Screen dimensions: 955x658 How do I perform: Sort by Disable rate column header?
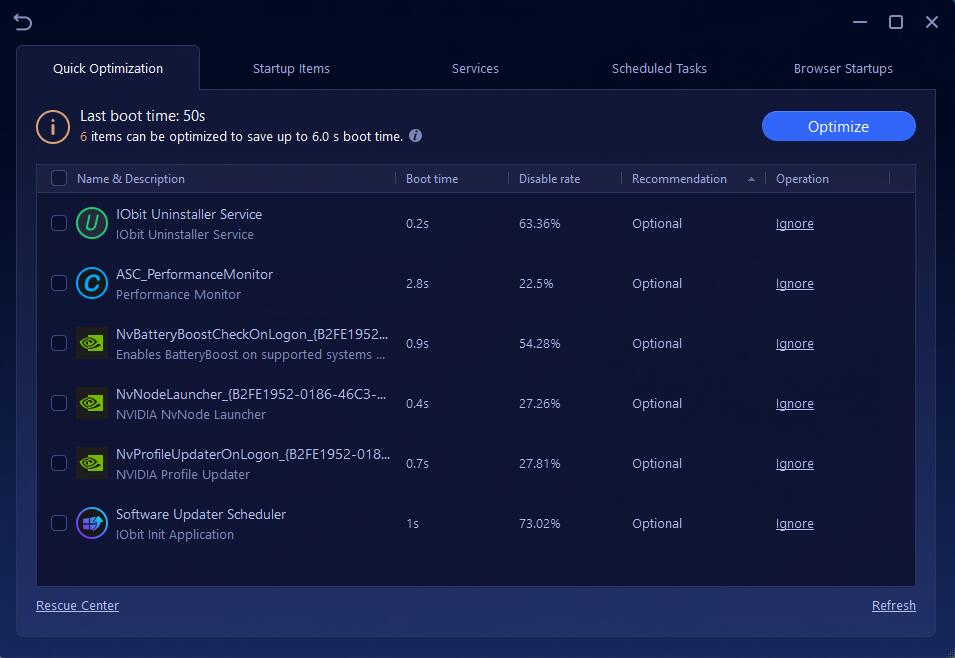[549, 179]
